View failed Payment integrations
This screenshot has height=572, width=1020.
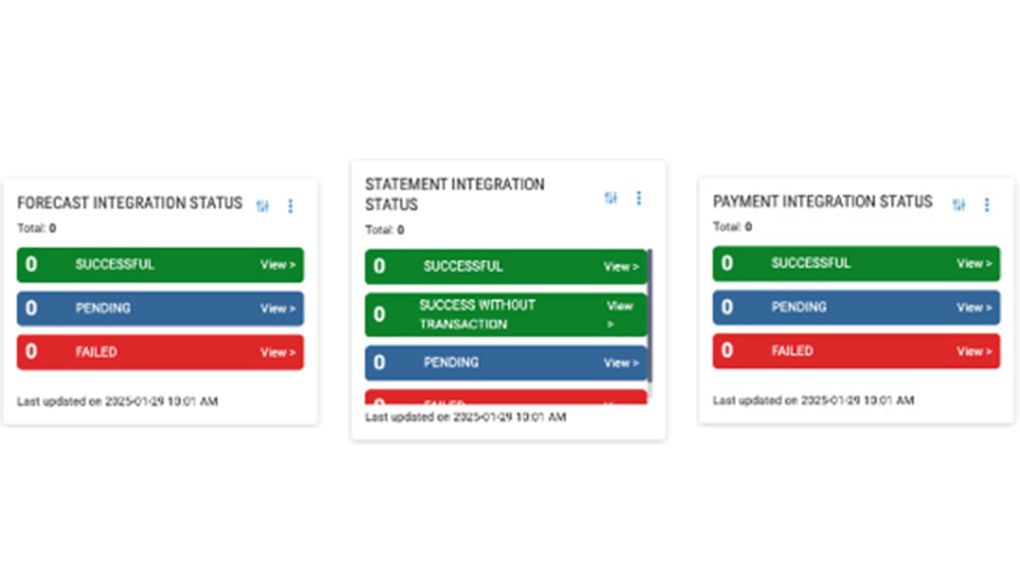[x=975, y=351]
